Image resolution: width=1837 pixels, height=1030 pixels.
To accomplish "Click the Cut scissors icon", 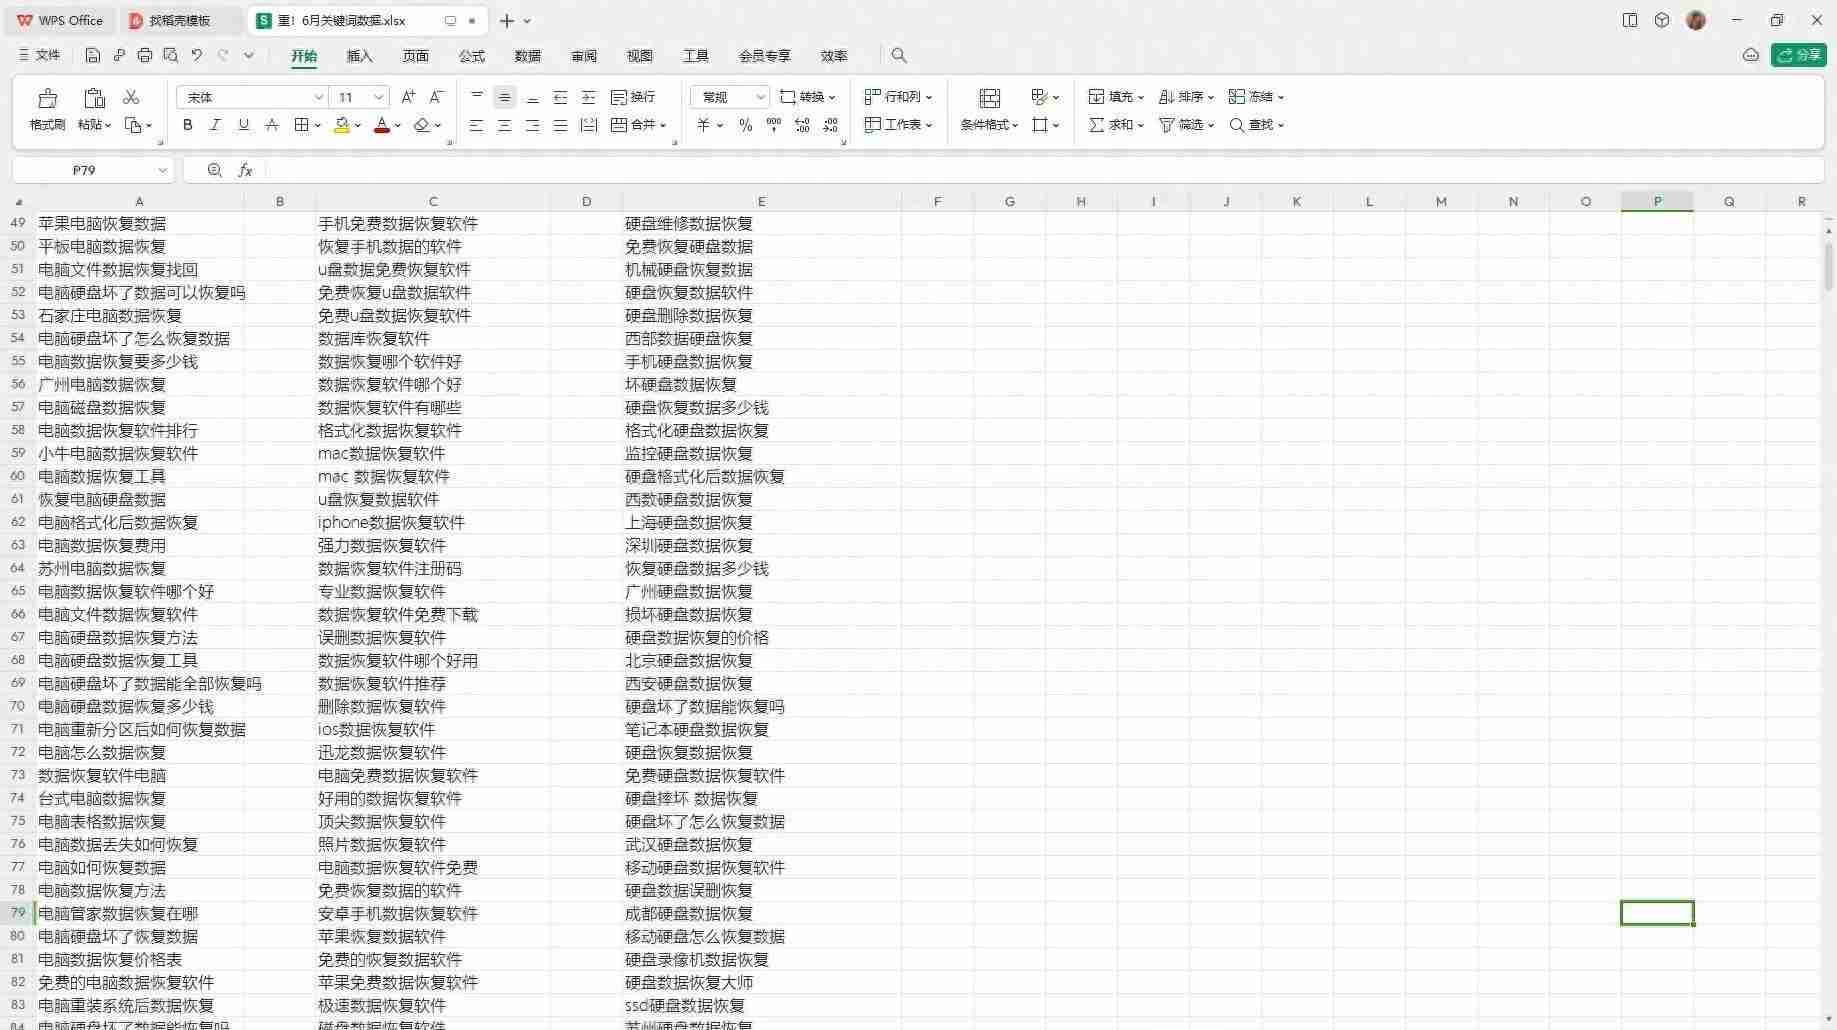I will 131,97.
